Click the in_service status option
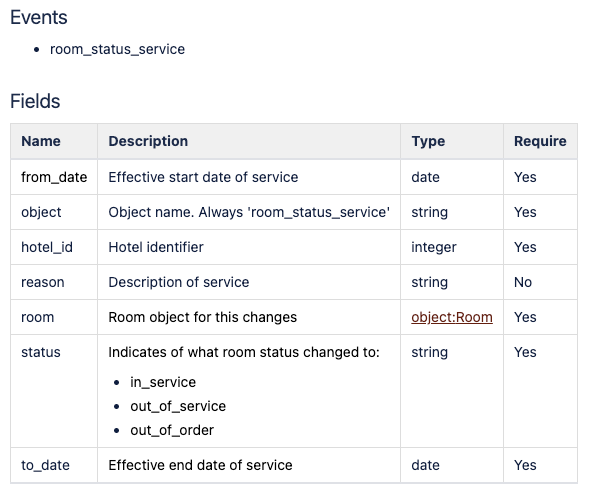591x499 pixels. [163, 382]
